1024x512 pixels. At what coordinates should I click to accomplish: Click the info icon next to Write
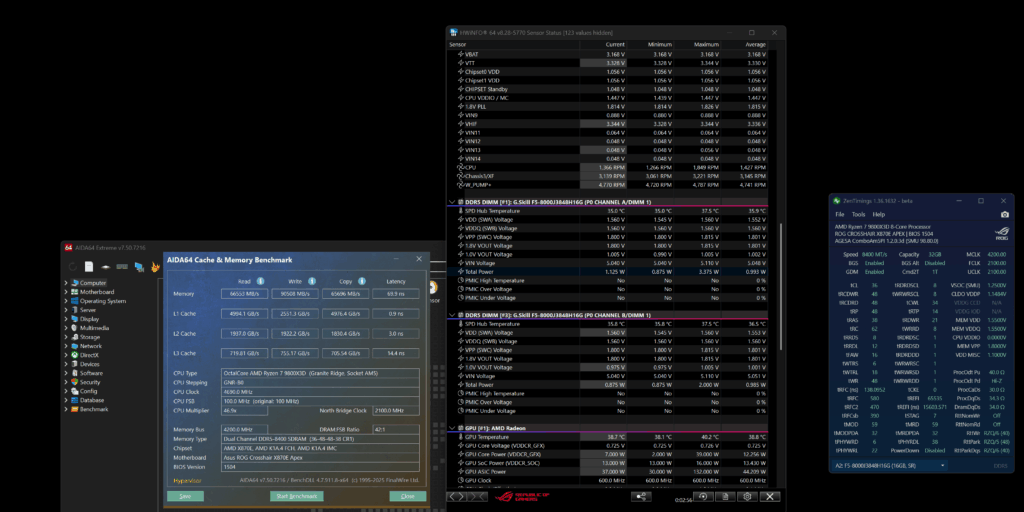312,281
